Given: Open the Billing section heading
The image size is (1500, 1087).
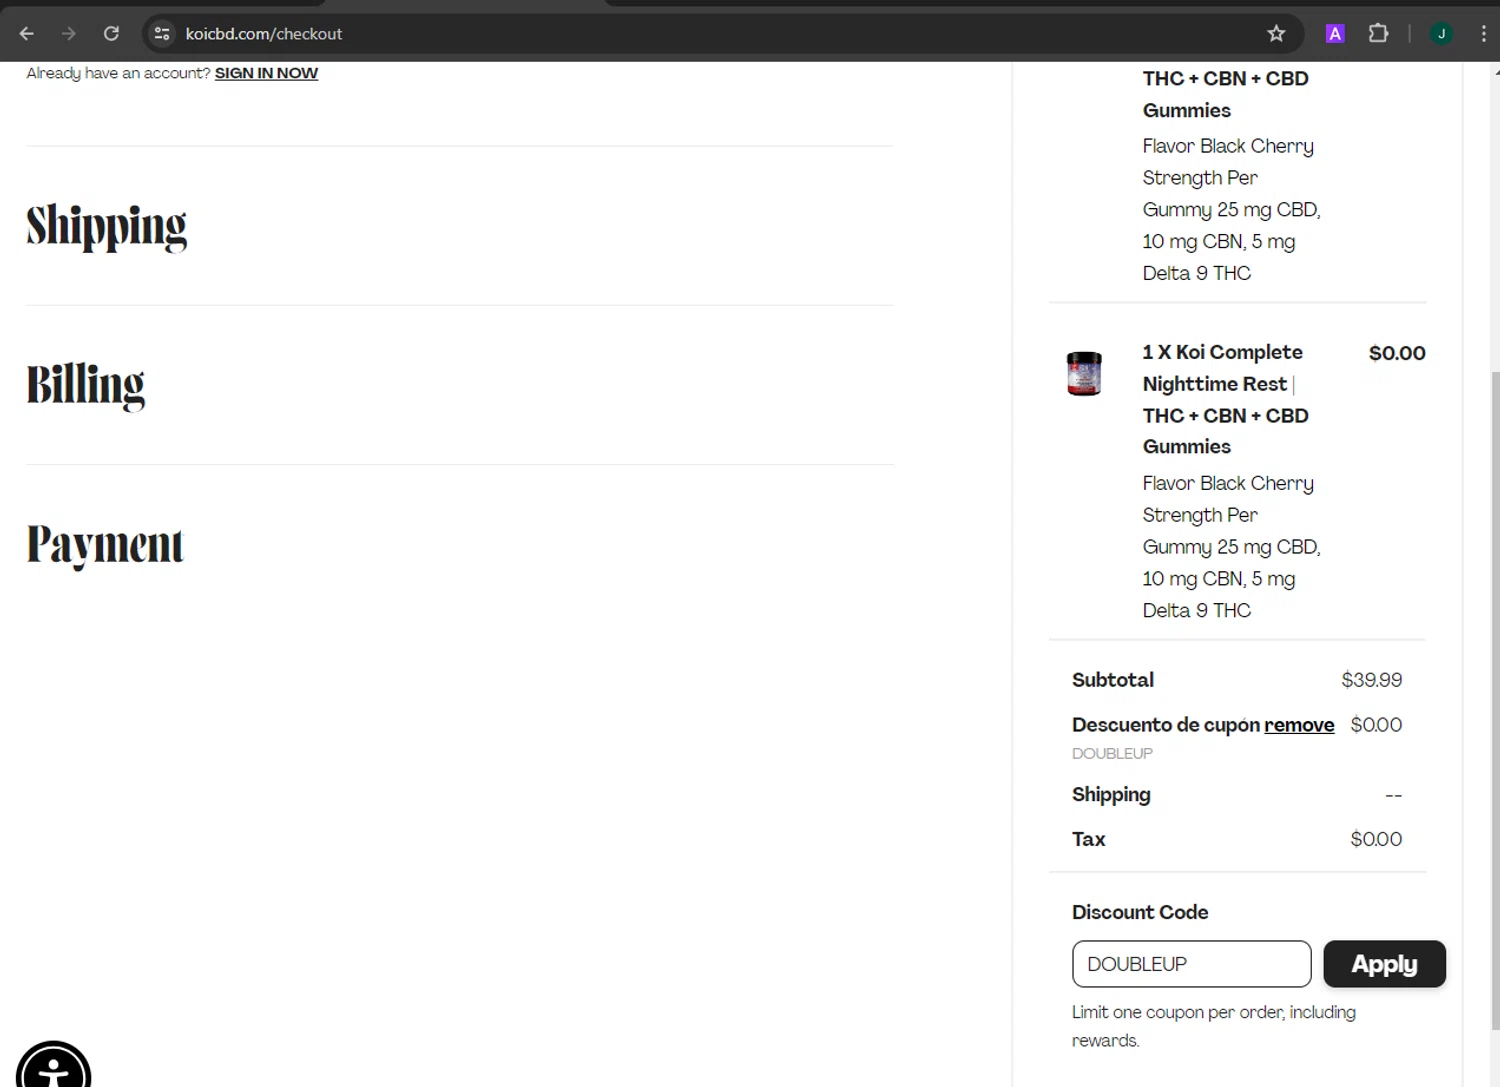Looking at the screenshot, I should click(85, 385).
